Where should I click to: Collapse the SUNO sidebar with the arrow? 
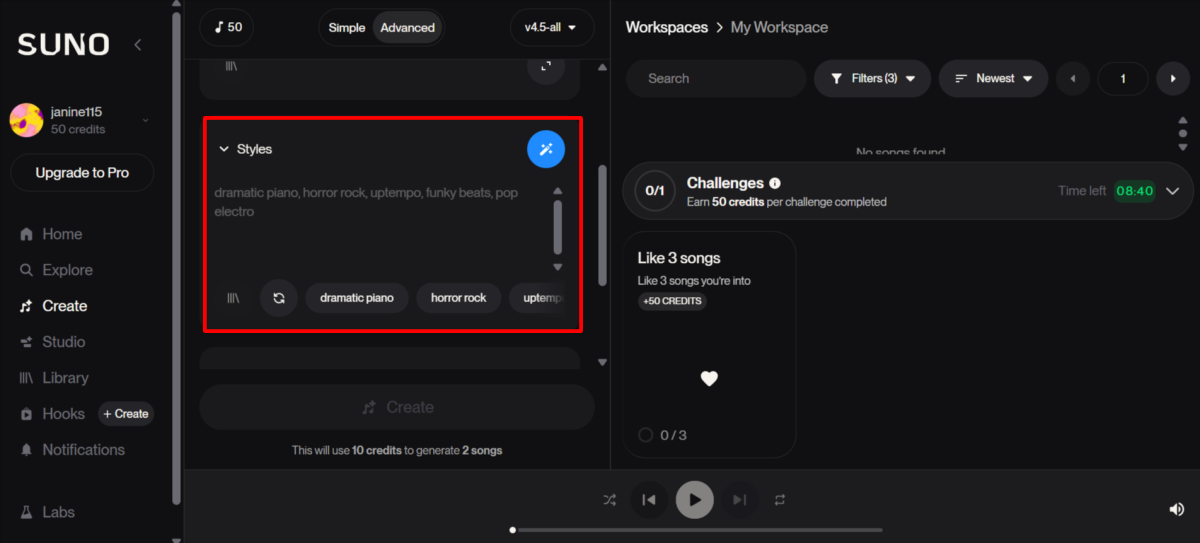[x=138, y=44]
